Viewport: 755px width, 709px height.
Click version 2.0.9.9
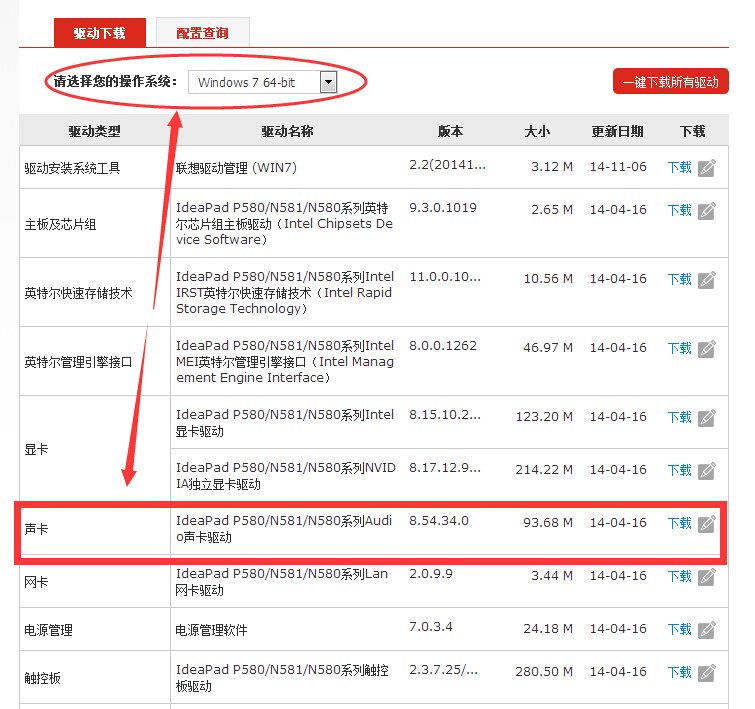[431, 573]
